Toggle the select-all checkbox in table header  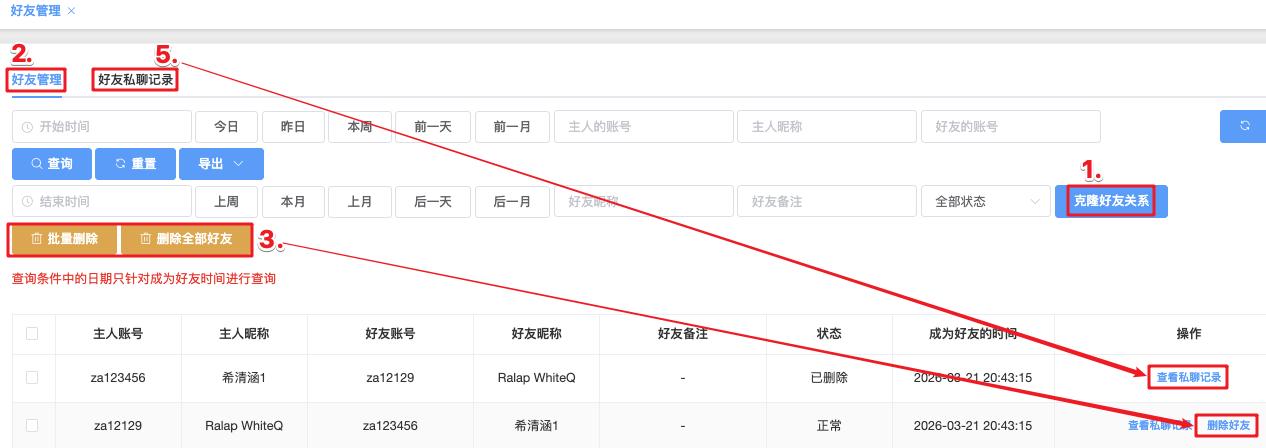click(x=32, y=334)
